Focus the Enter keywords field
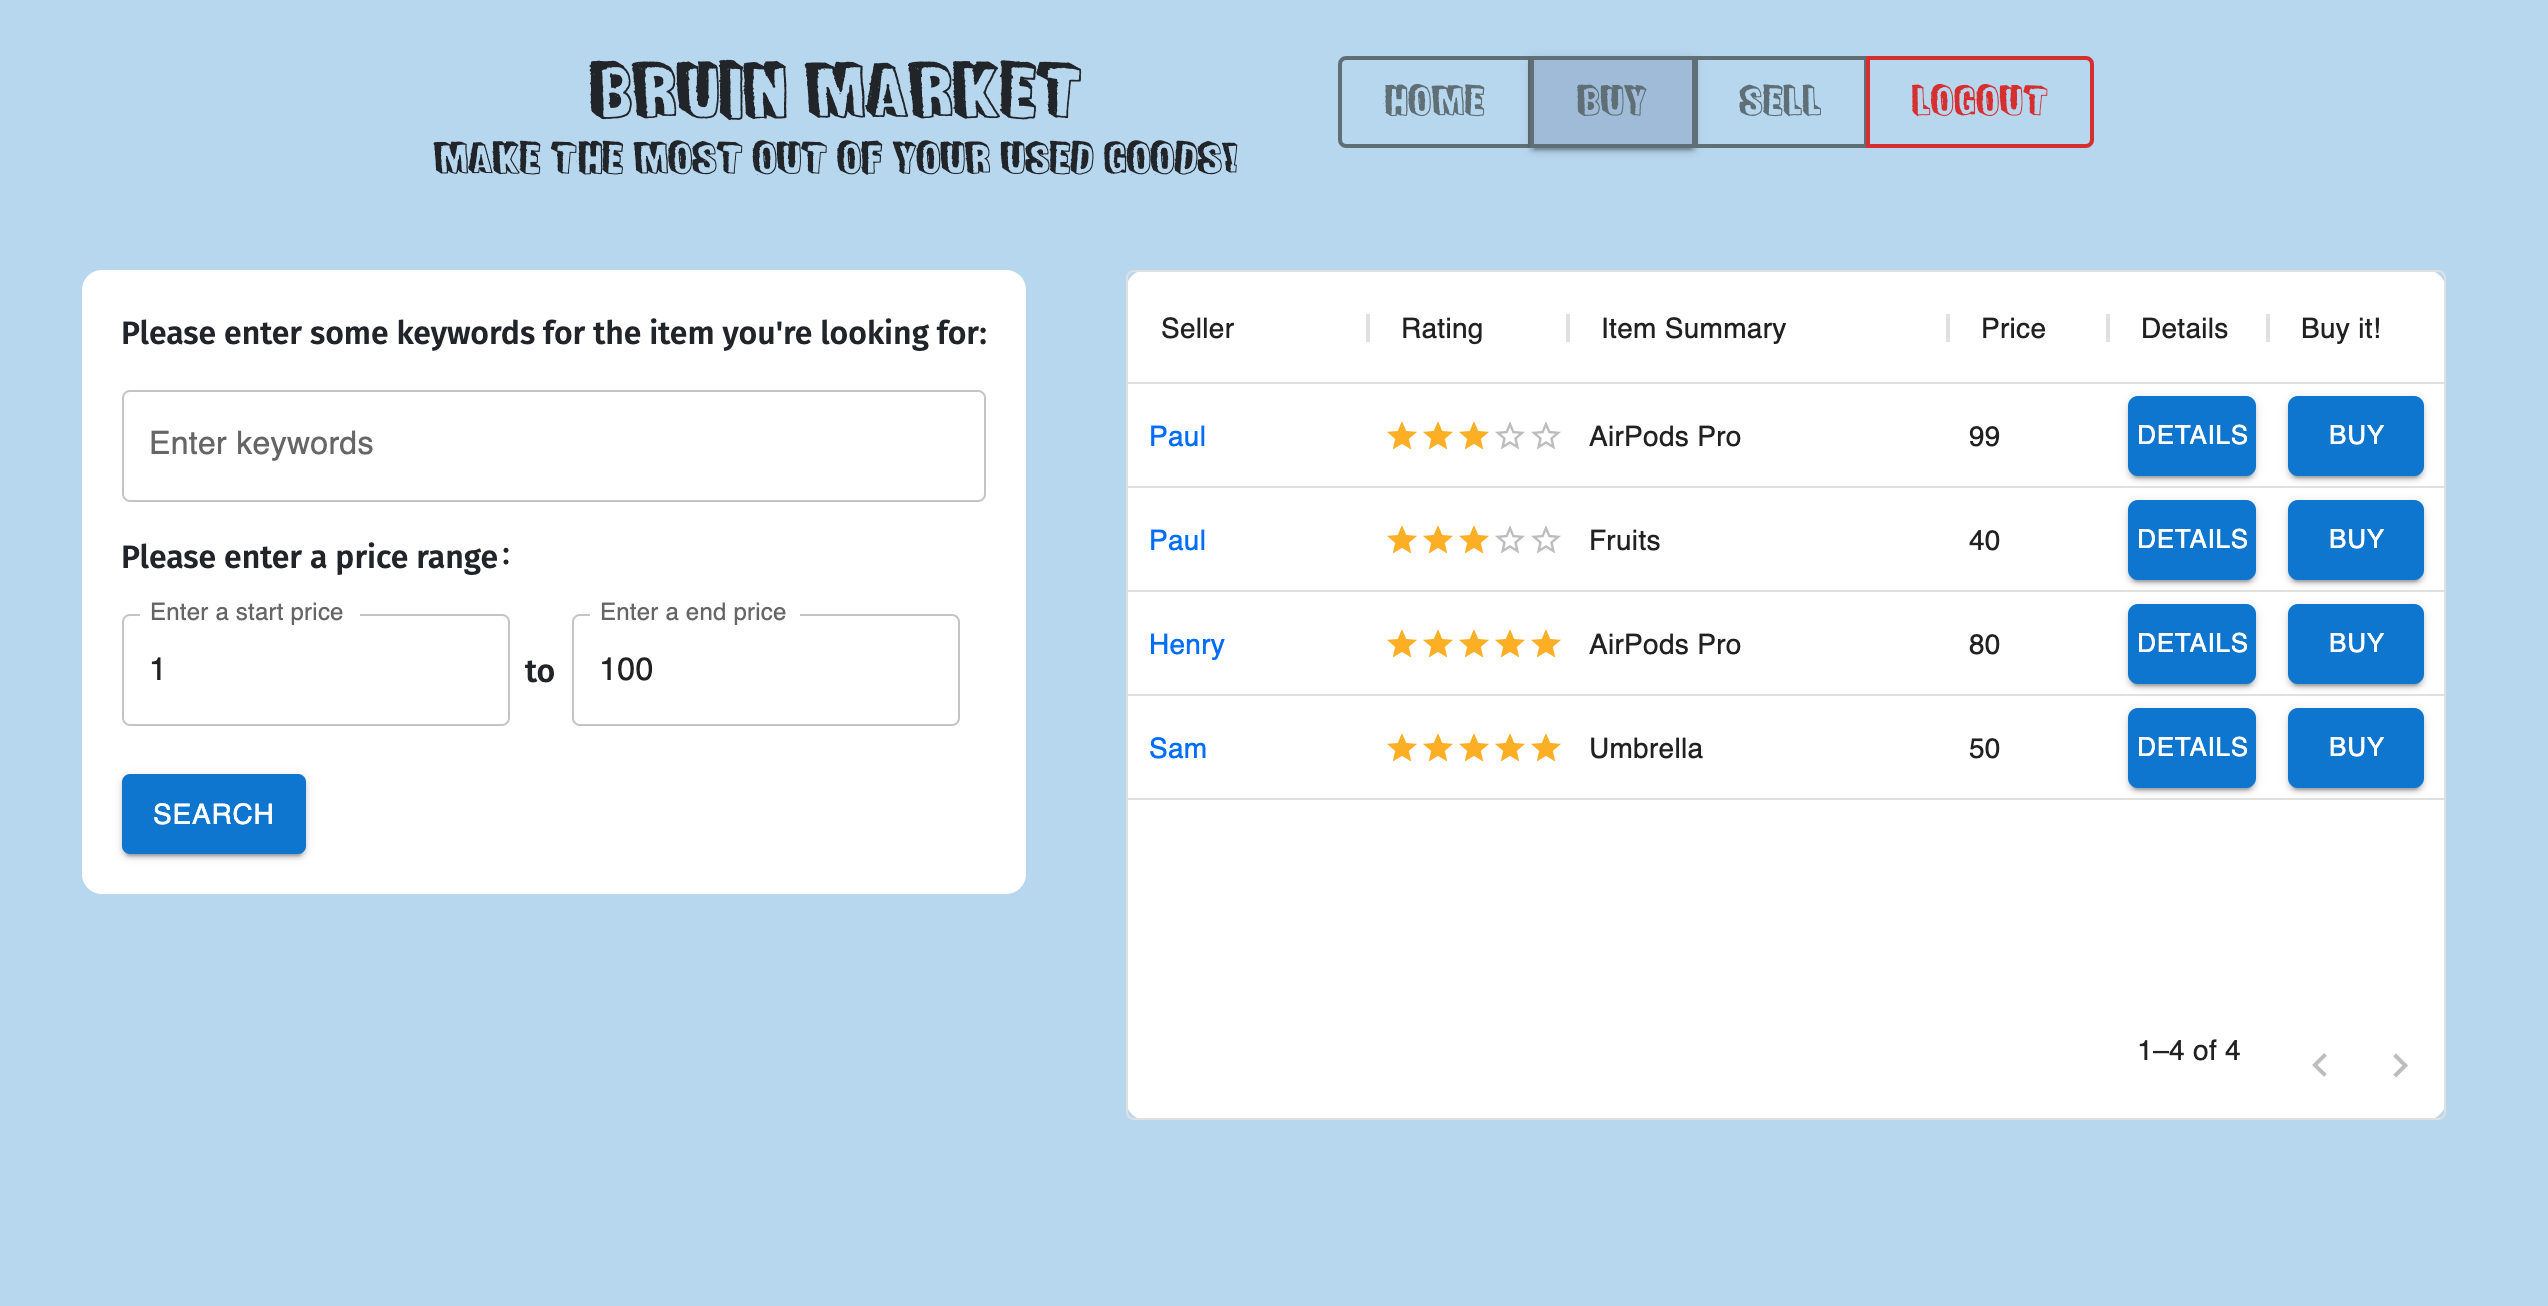The width and height of the screenshot is (2548, 1306). pyautogui.click(x=553, y=444)
